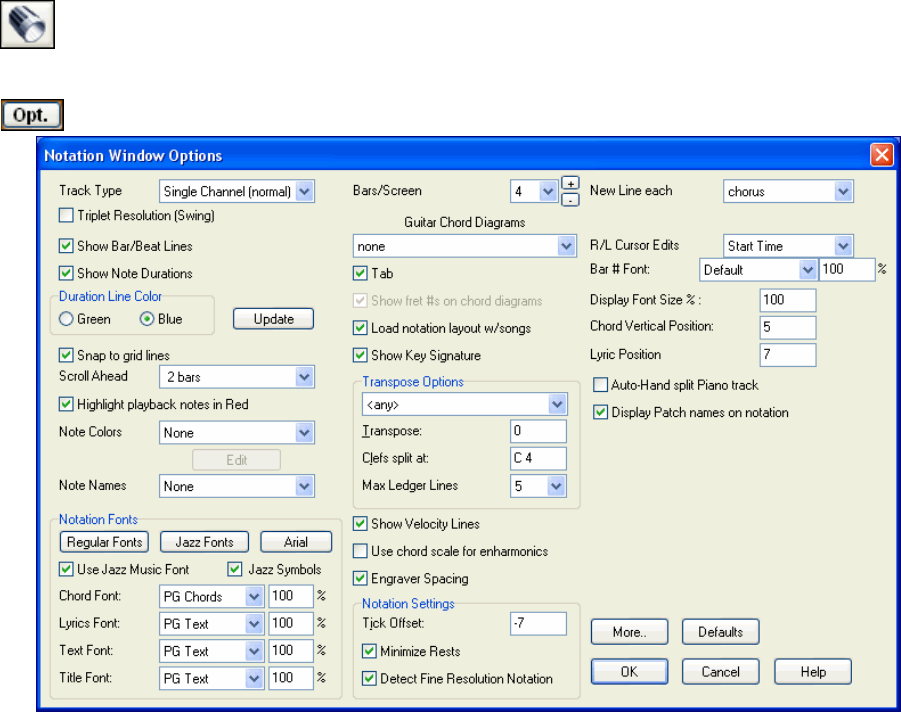901x712 pixels.
Task: Select Green duration line color
Action: pos(68,319)
